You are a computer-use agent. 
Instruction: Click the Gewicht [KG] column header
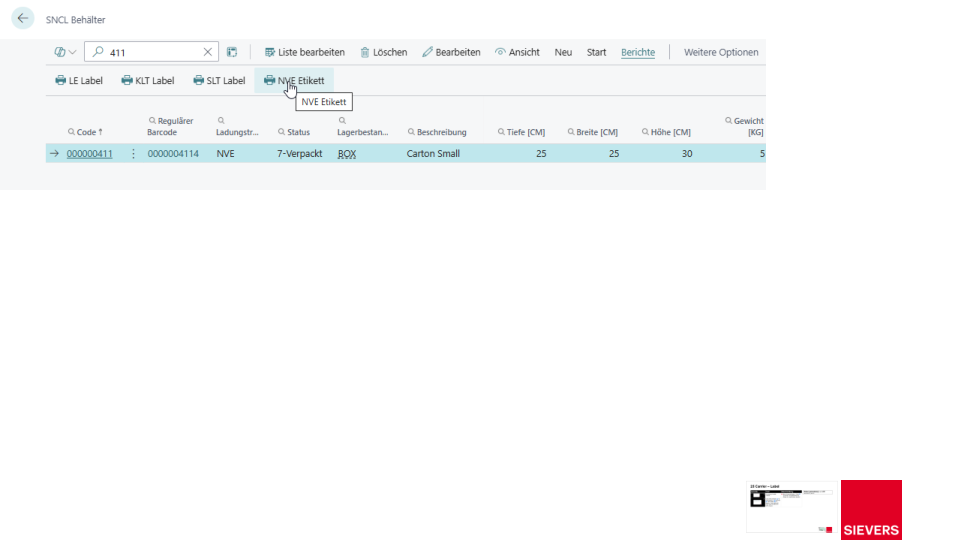coord(744,126)
